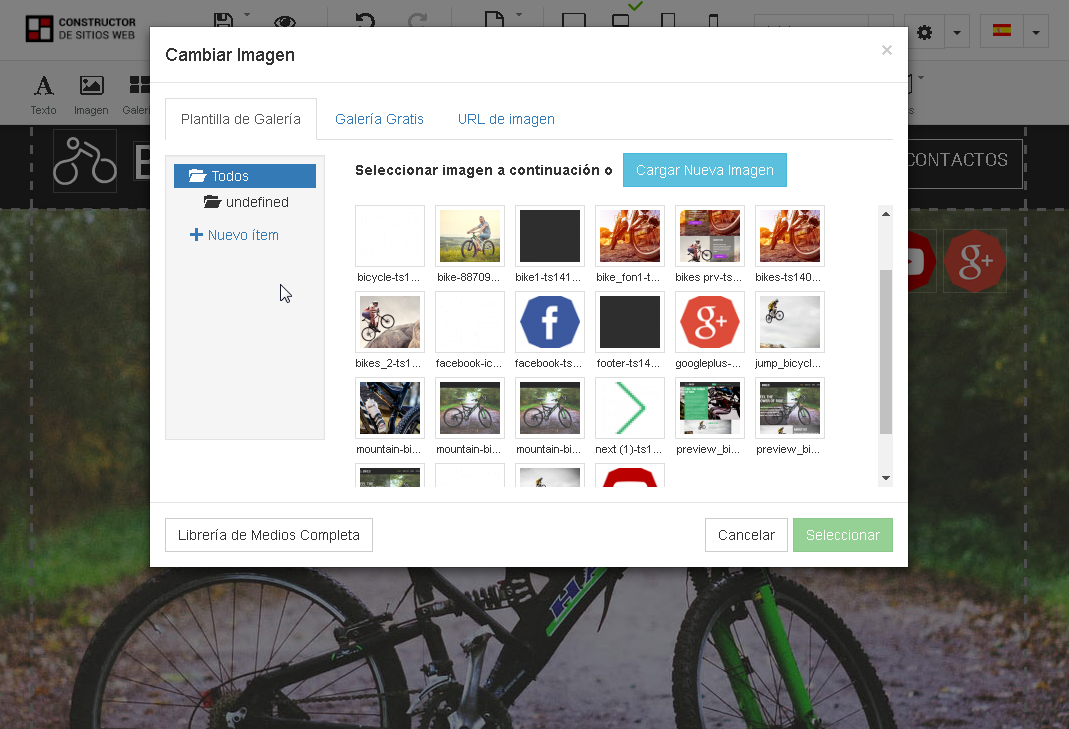The height and width of the screenshot is (729, 1069).
Task: Select the bikes_2-ts1... thumbnail
Action: (390, 322)
